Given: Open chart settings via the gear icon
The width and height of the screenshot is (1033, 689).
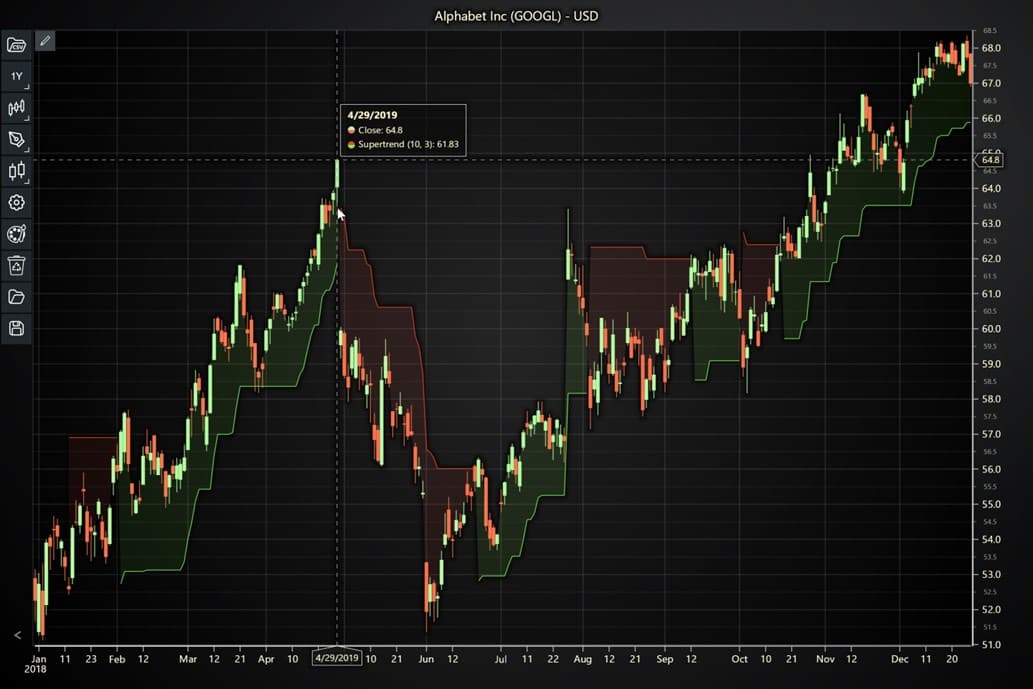Looking at the screenshot, I should click(15, 202).
